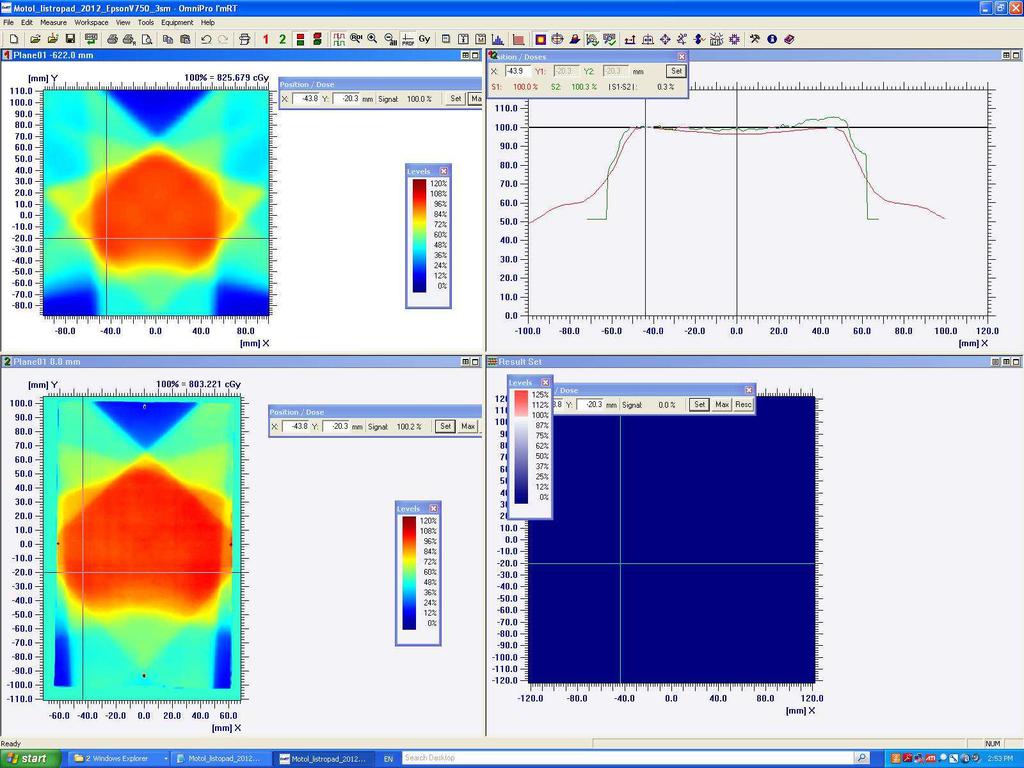
Task: Click the X field in lower-left plane Position/Dose panel
Action: pos(296,426)
